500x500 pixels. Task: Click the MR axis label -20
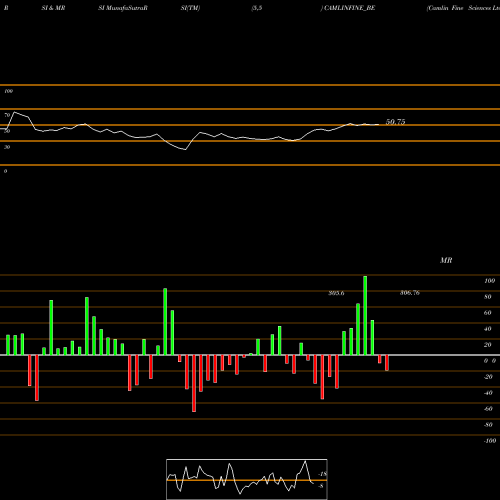tap(488, 377)
